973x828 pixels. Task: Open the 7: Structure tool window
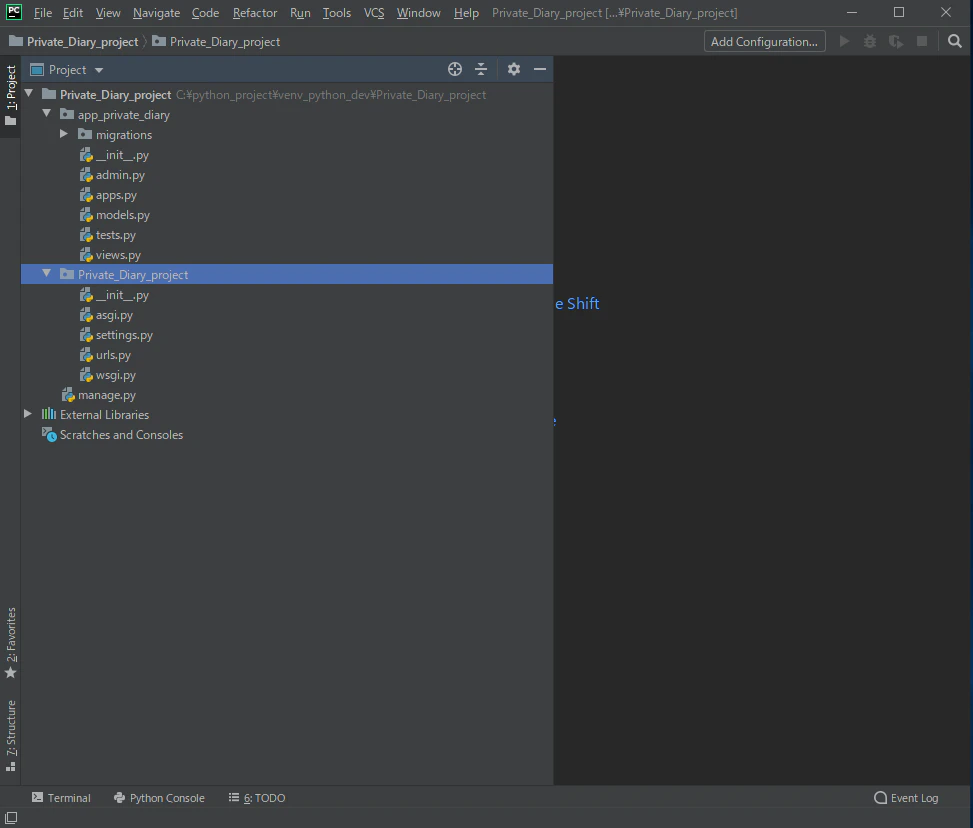click(x=11, y=736)
